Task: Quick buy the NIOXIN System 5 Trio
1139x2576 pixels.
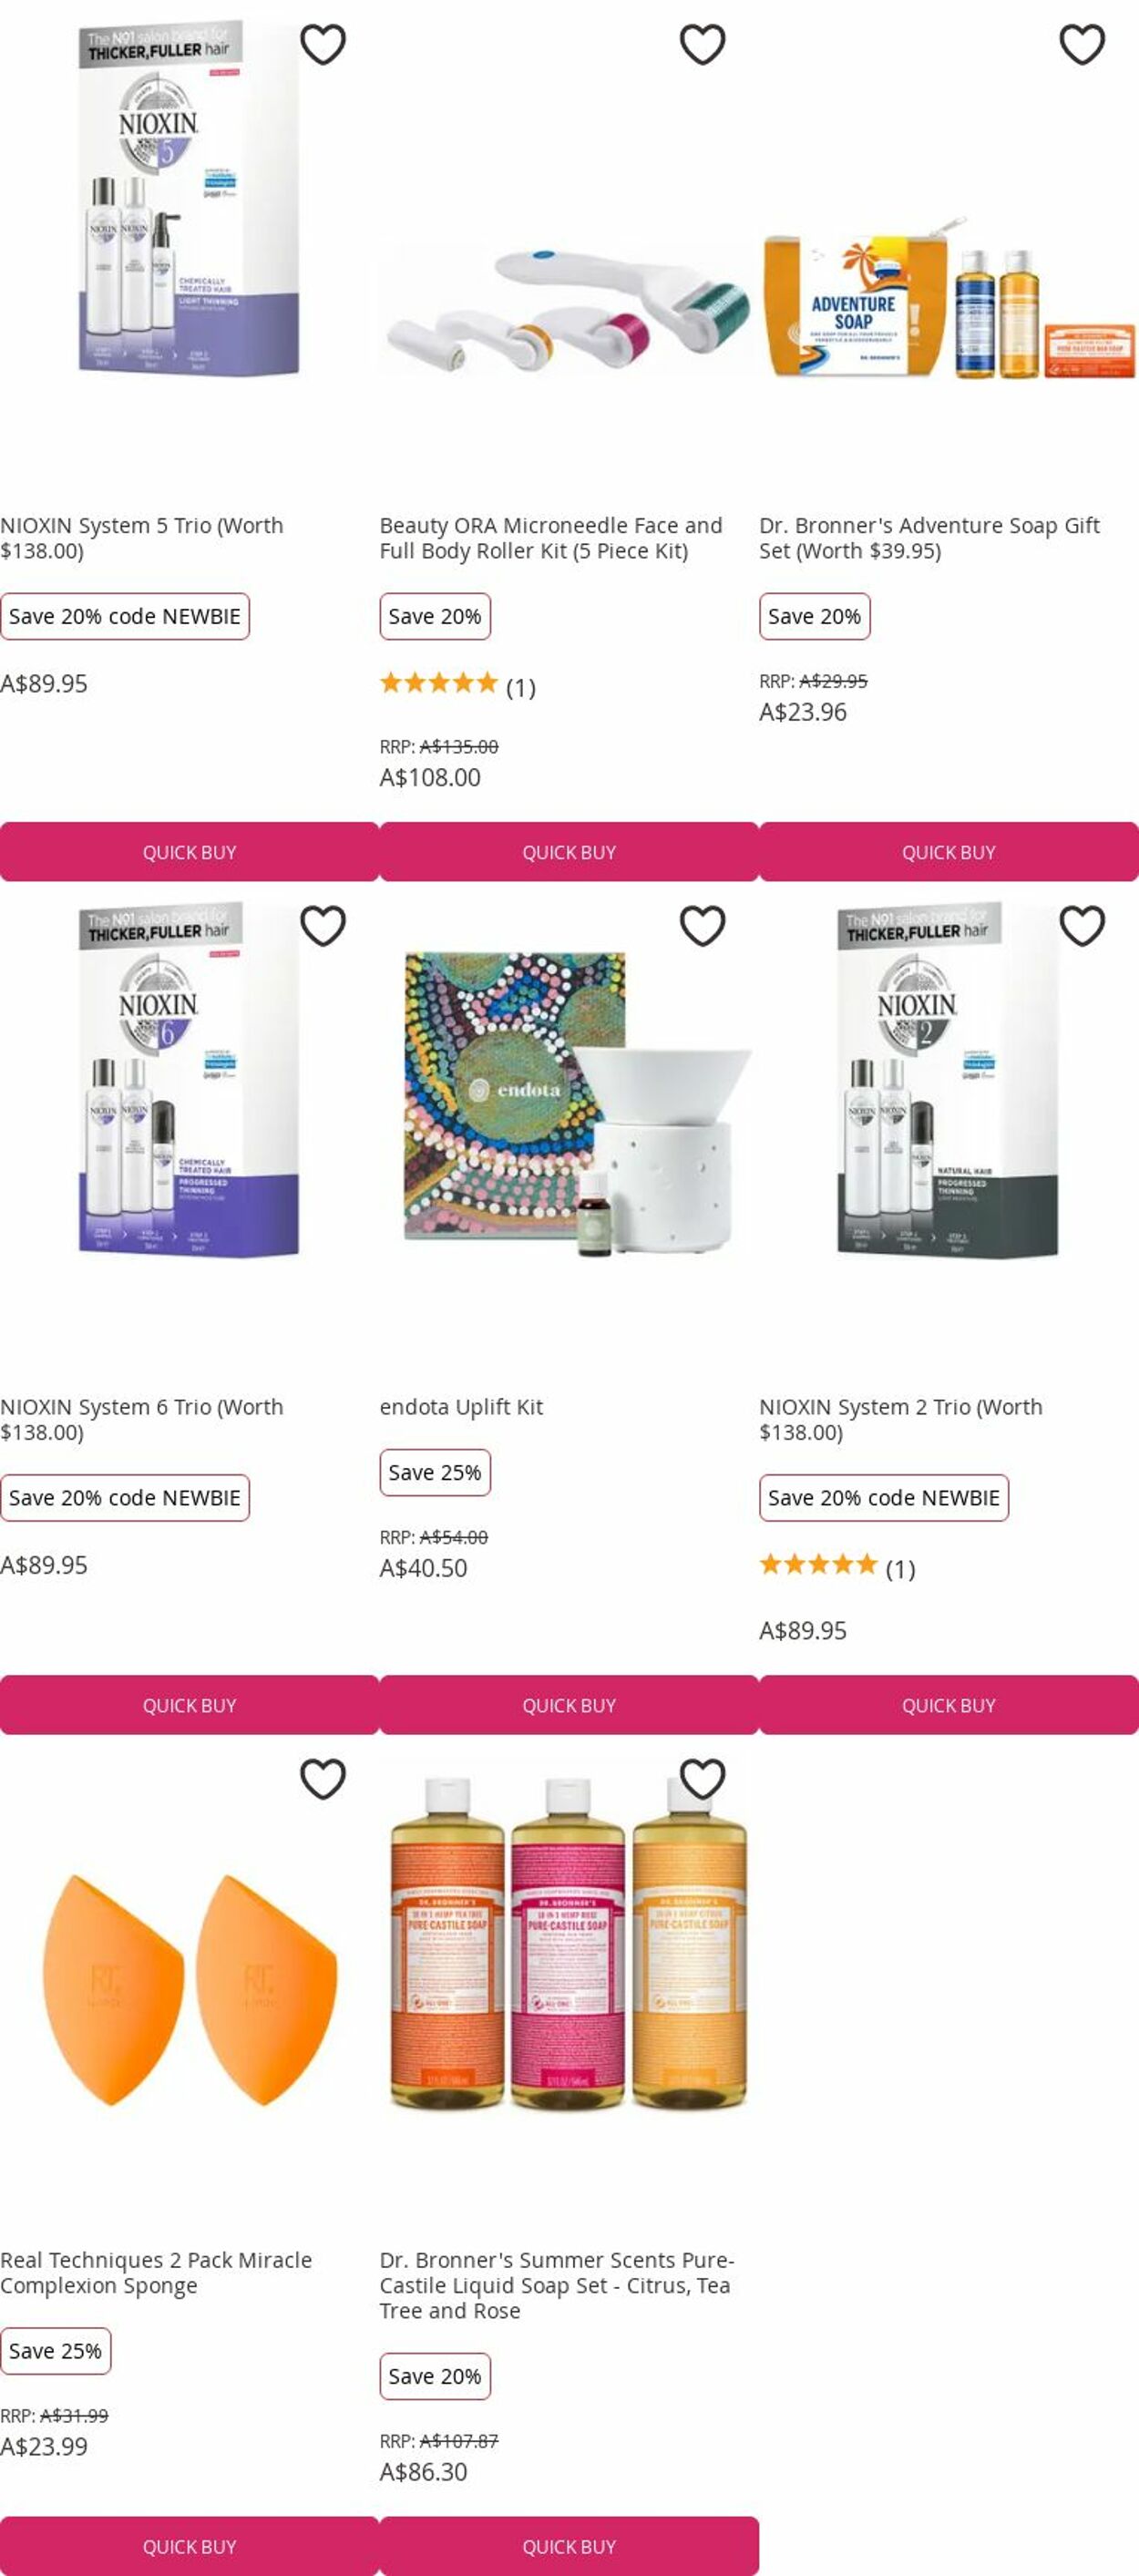Action: [189, 852]
